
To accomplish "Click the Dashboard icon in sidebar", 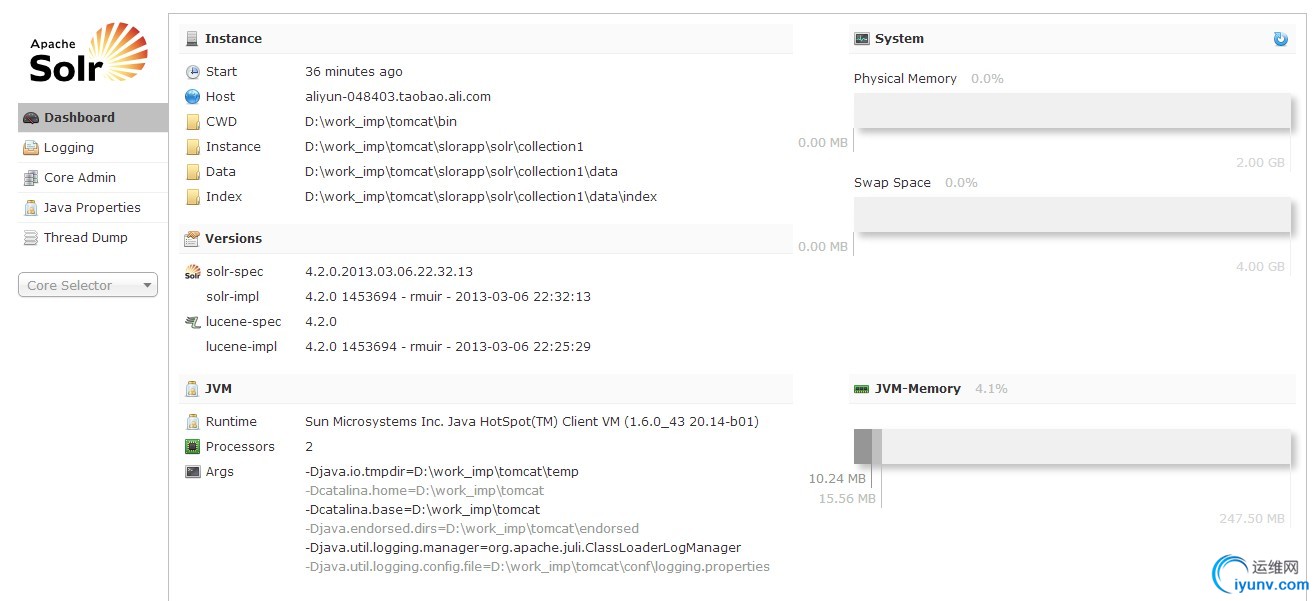I will tap(31, 118).
